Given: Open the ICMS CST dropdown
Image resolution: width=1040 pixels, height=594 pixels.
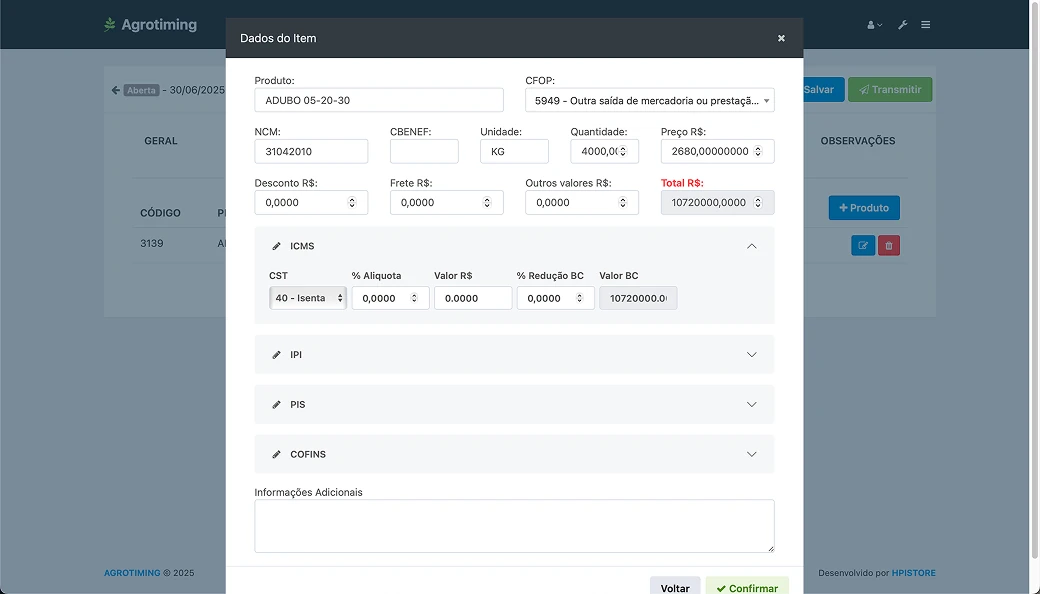Looking at the screenshot, I should tap(308, 298).
